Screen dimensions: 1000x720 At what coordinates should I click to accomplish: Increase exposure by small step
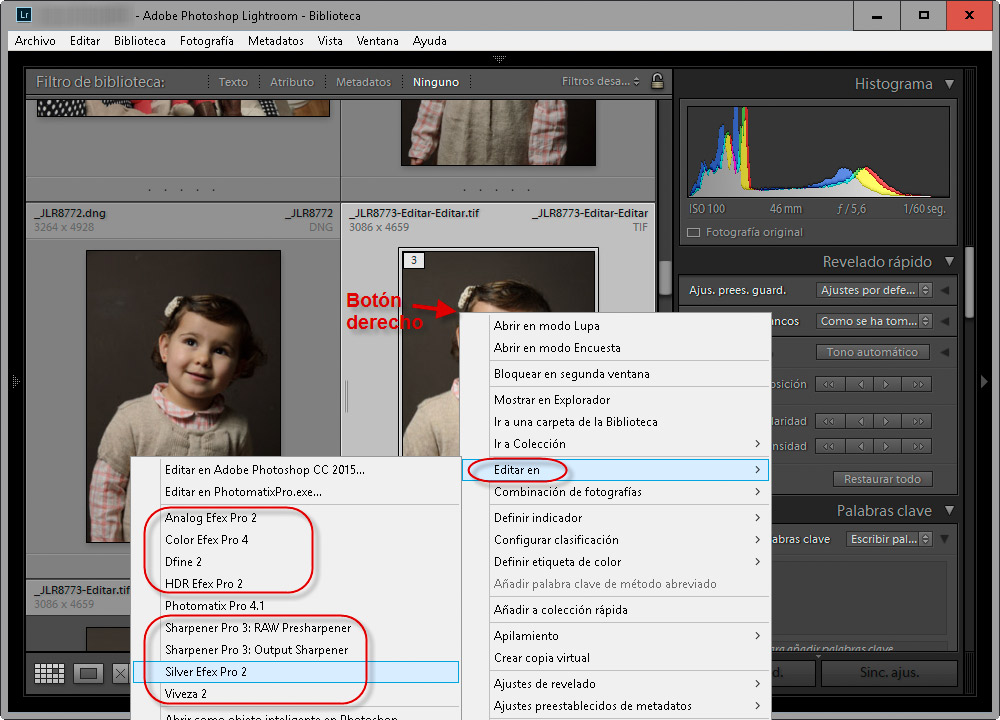coord(886,385)
